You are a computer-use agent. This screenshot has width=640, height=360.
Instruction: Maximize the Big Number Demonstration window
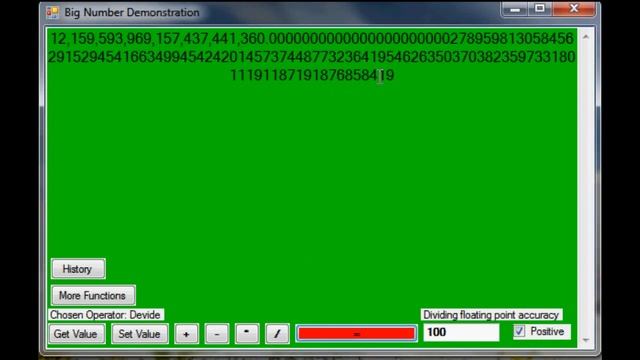tap(540, 9)
